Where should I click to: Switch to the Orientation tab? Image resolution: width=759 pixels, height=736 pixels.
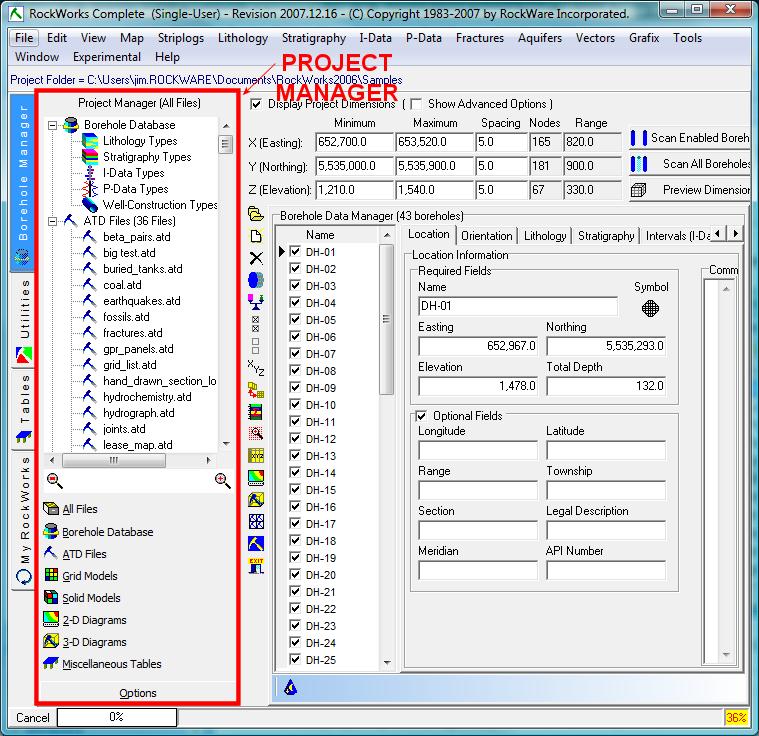point(486,236)
